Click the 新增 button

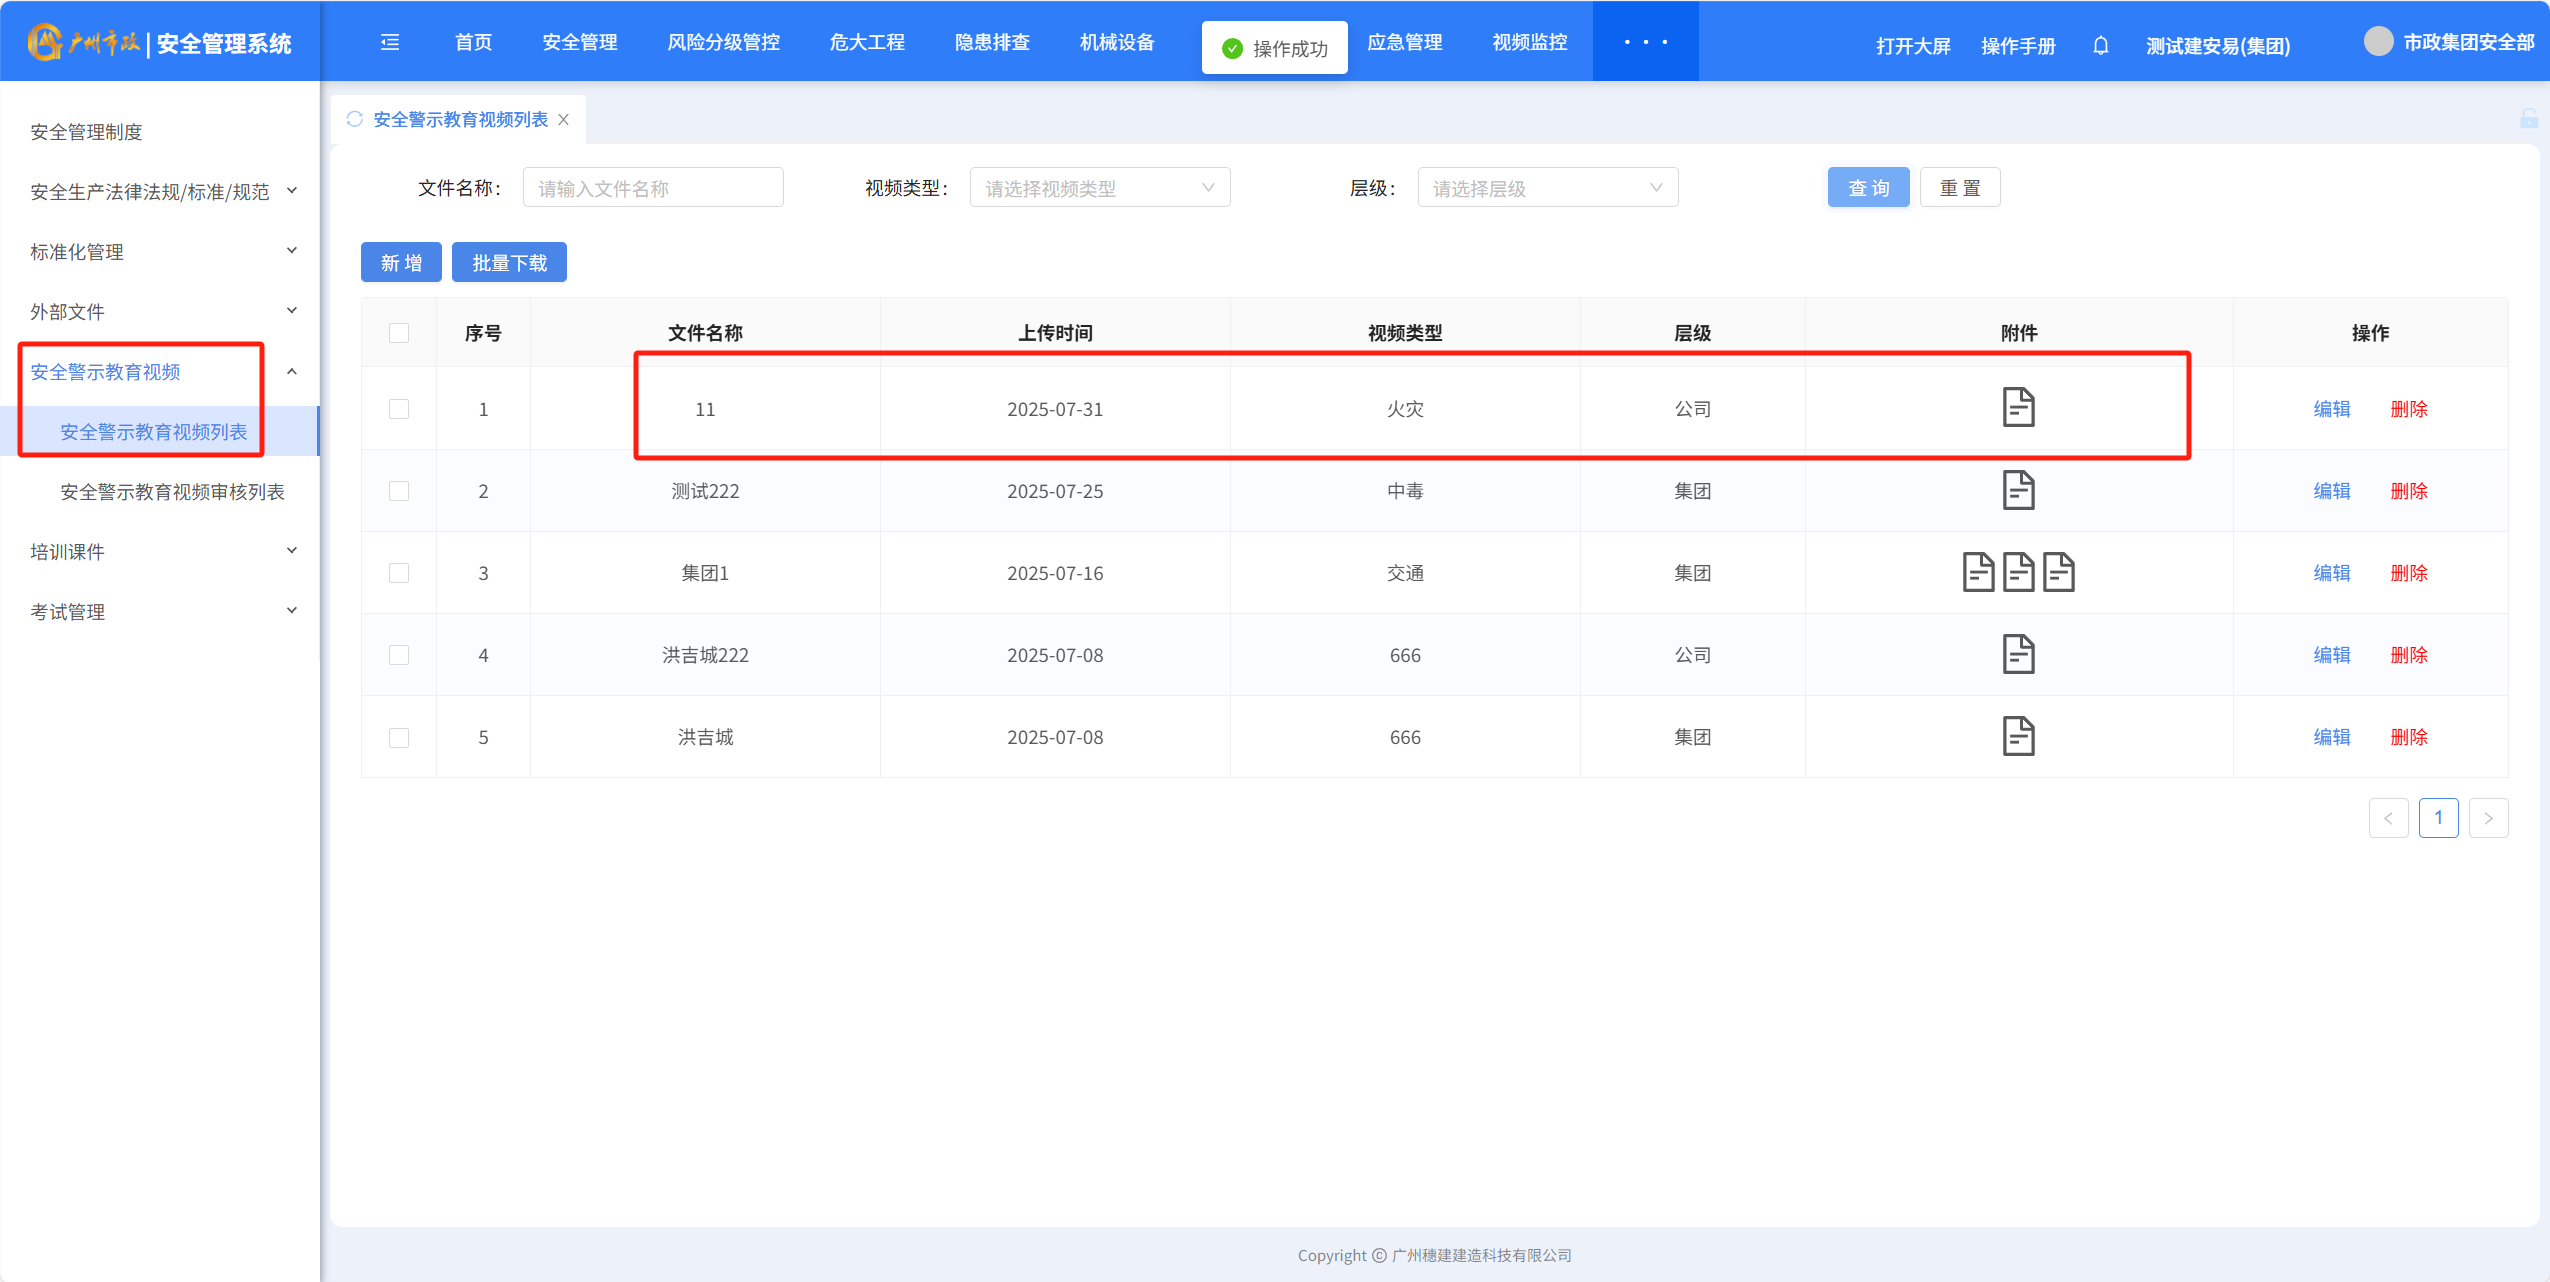[401, 263]
